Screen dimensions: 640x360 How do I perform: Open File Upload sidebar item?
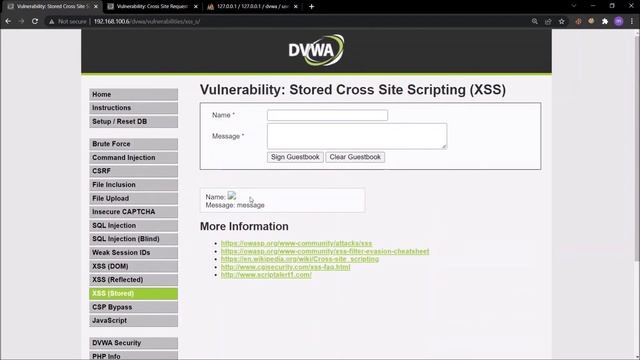coord(133,198)
